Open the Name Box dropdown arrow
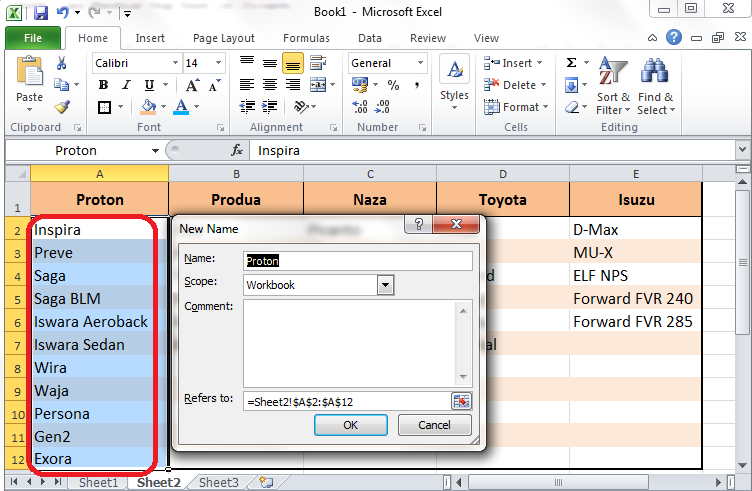This screenshot has width=752, height=491. click(x=155, y=151)
